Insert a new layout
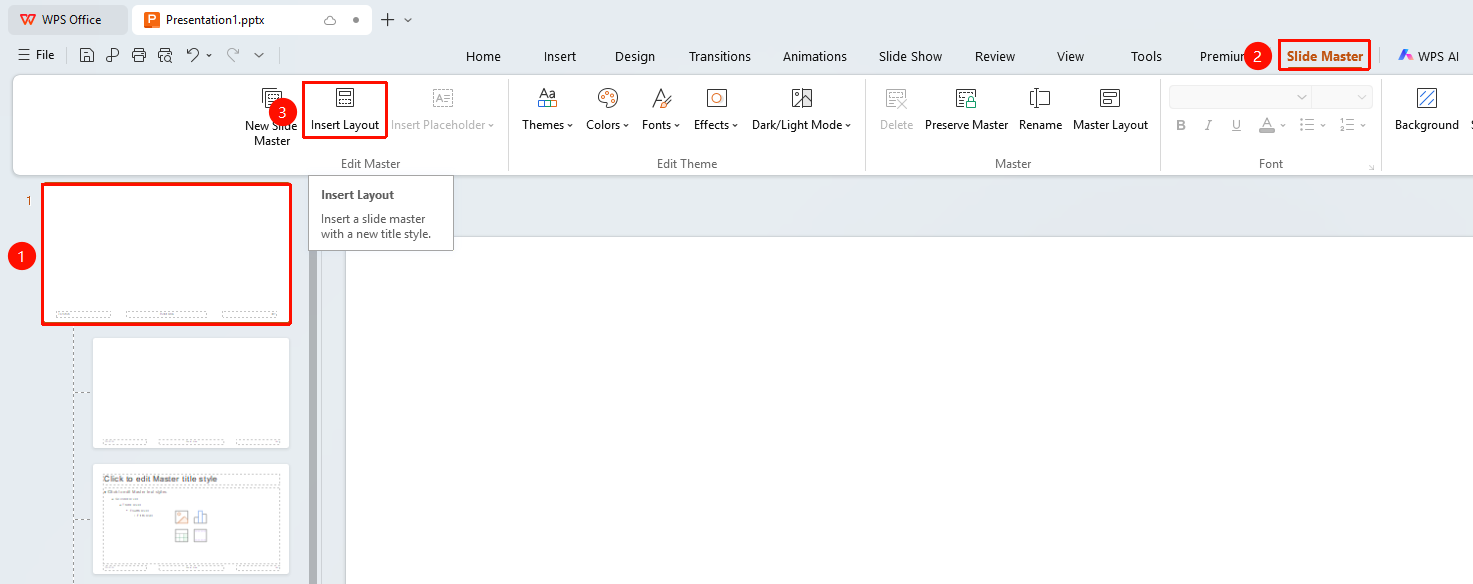The height and width of the screenshot is (584, 1473). (345, 109)
